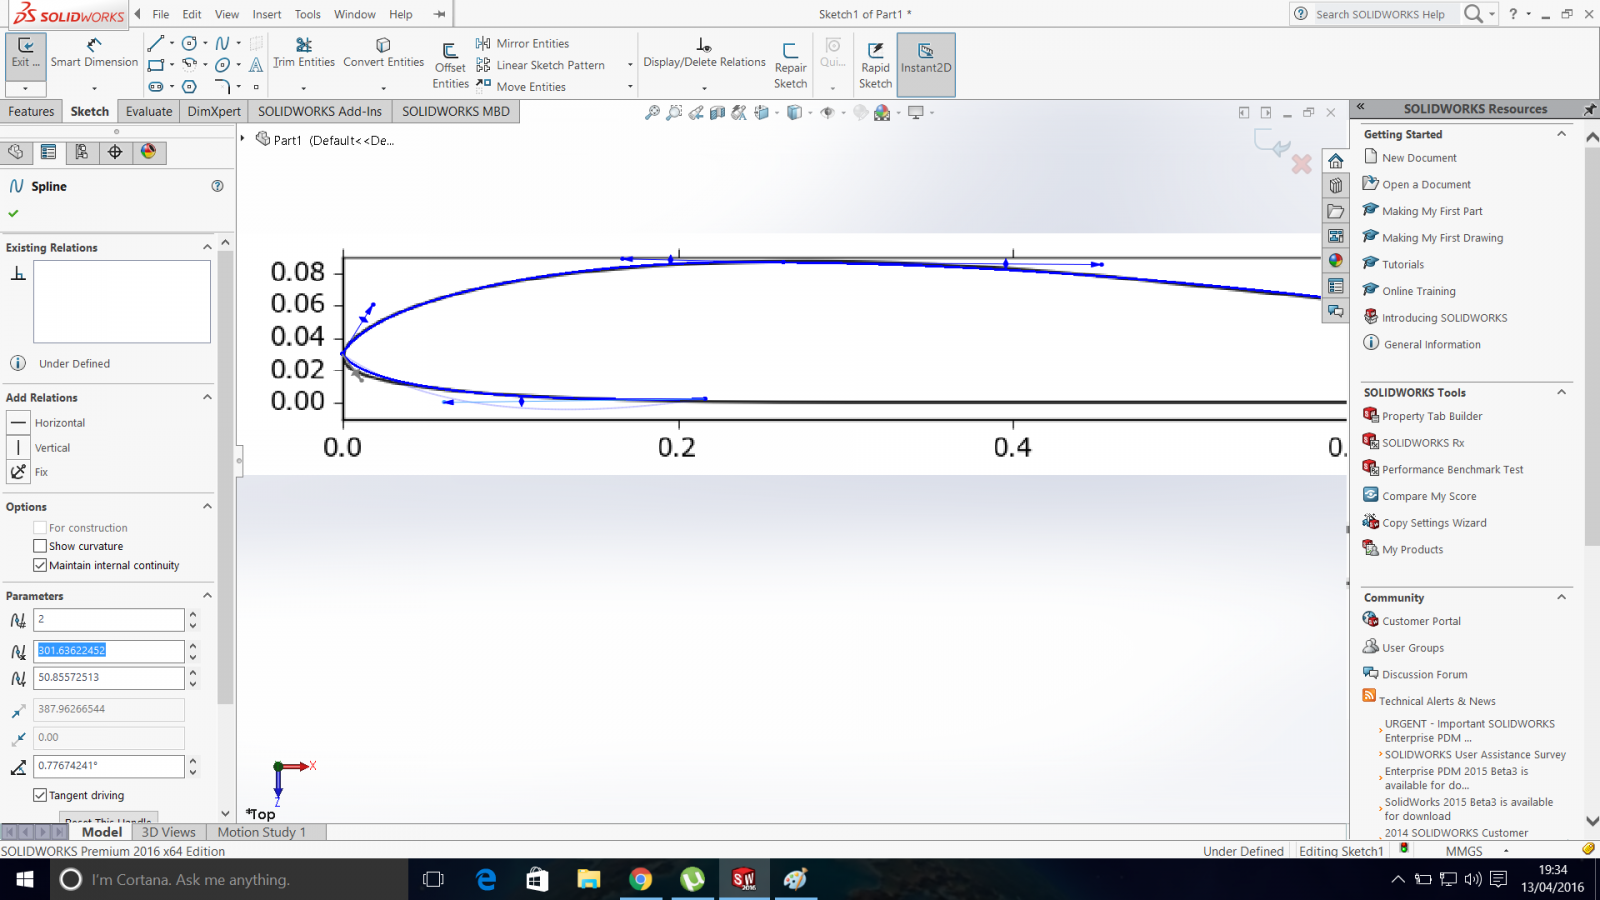Open the PropertyManager tab
Screen dimensions: 1600x900
tap(48, 152)
